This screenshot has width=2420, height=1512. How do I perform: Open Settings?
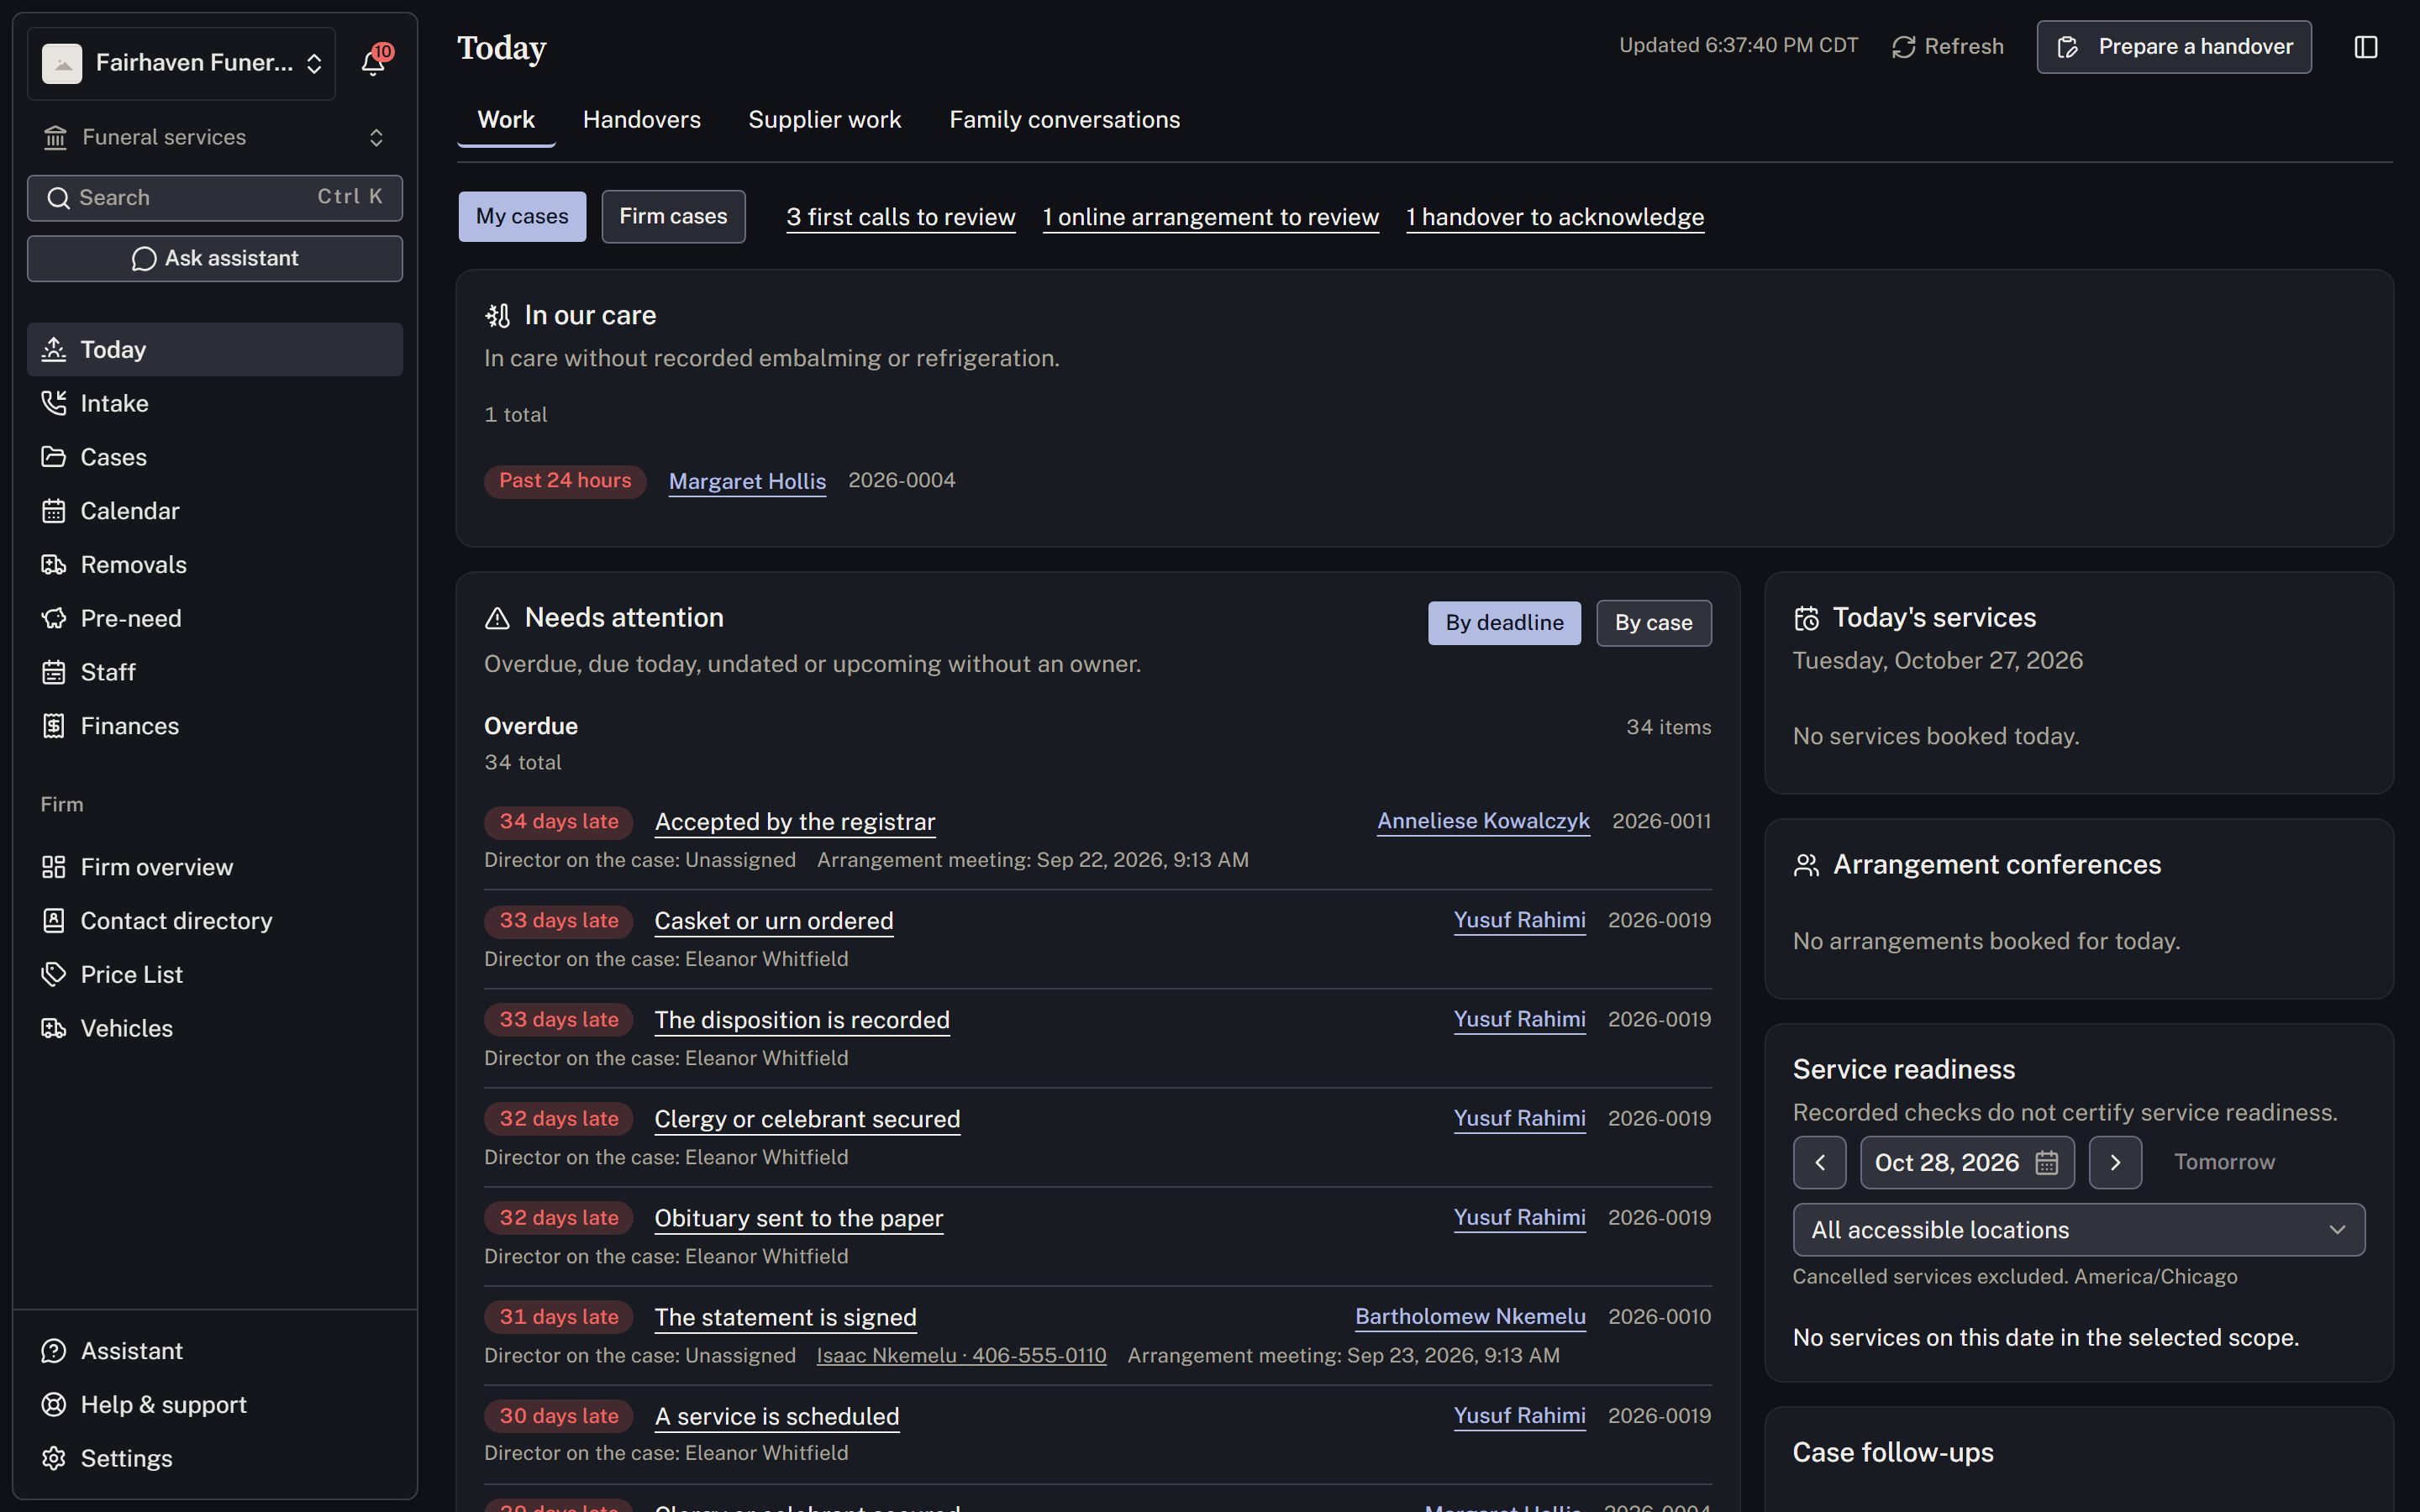pos(215,1459)
